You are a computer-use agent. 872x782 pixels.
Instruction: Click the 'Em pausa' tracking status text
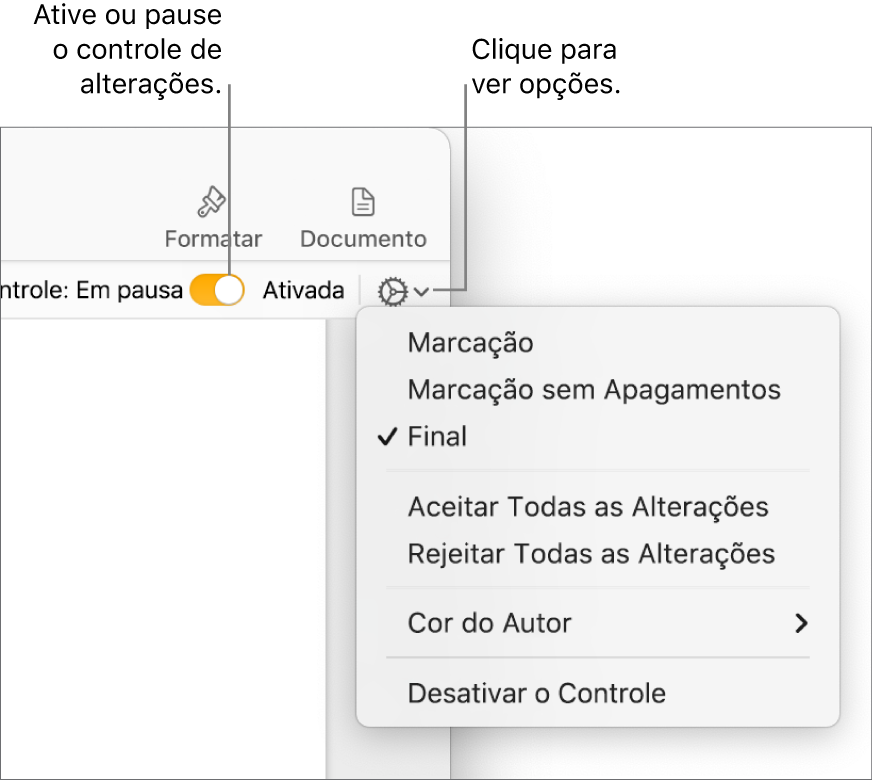pos(129,290)
